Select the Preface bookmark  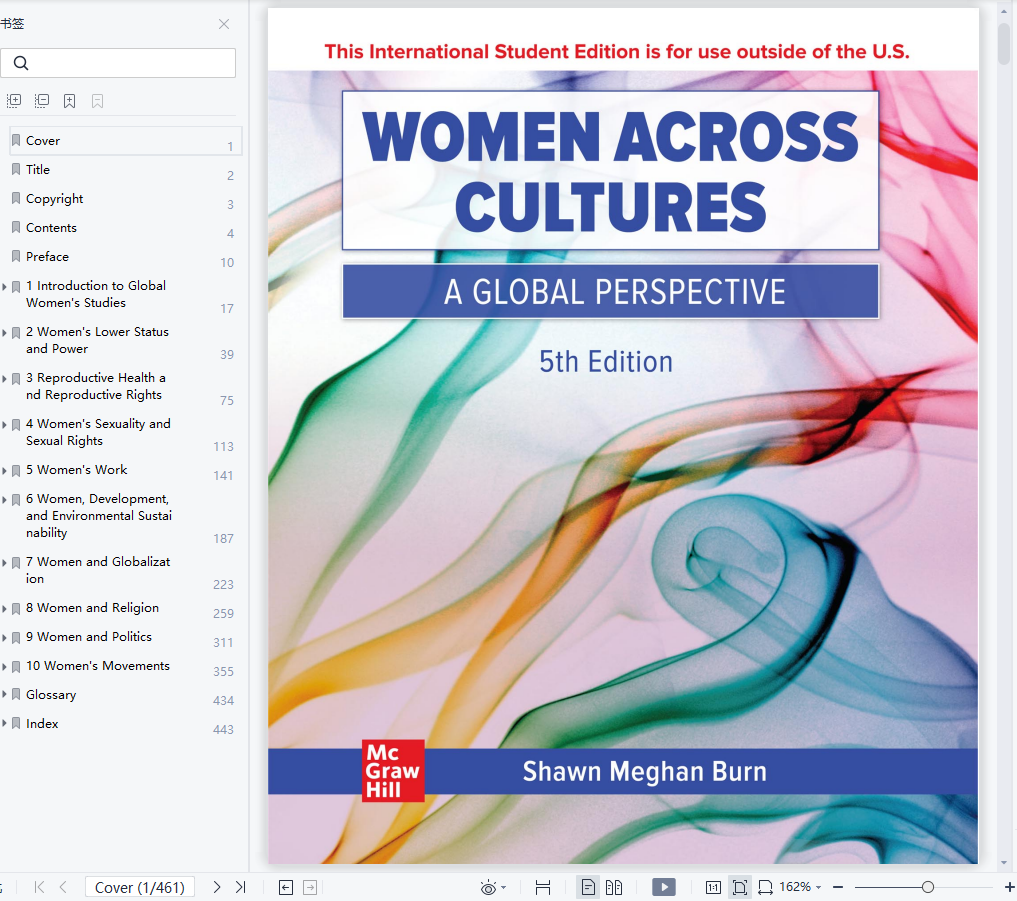(x=47, y=257)
